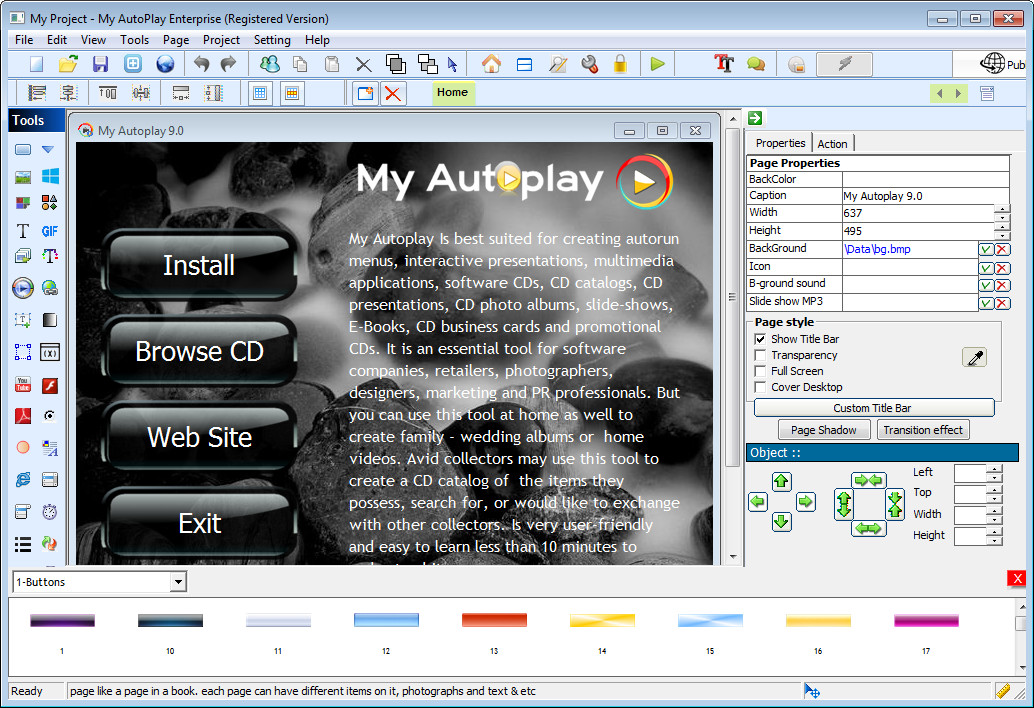Move object down with green down arrow
1034x708 pixels.
[781, 522]
